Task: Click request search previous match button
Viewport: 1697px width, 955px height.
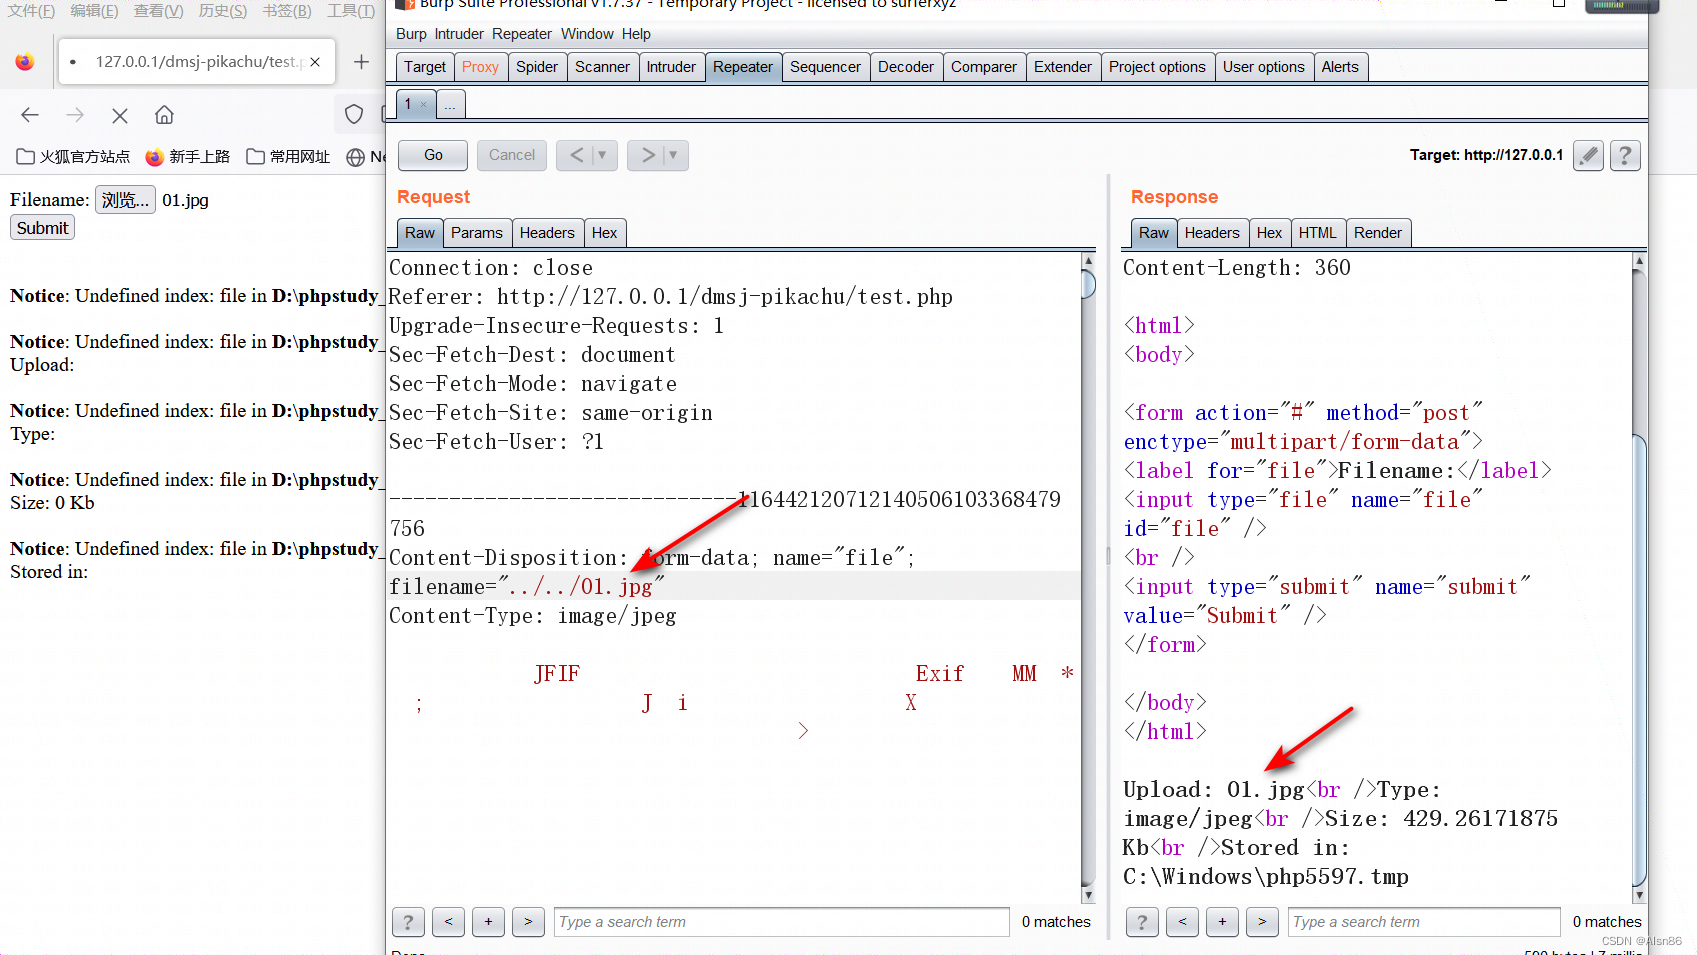Action: (x=448, y=922)
